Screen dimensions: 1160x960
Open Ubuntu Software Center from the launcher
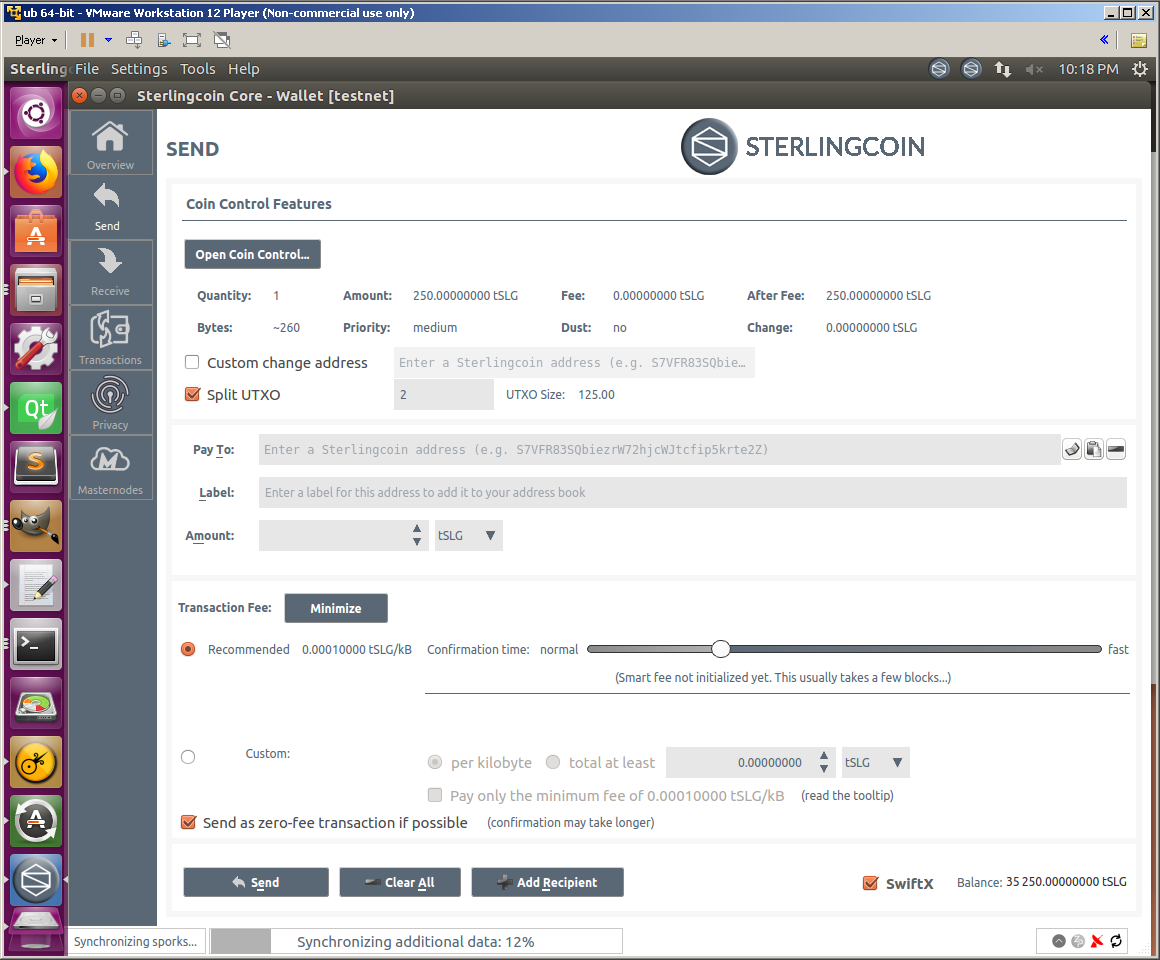tap(36, 231)
